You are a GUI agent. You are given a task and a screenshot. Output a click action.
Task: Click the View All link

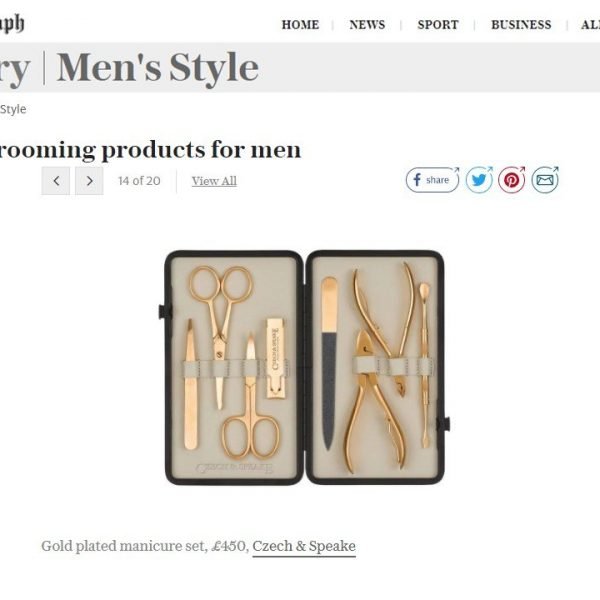214,181
